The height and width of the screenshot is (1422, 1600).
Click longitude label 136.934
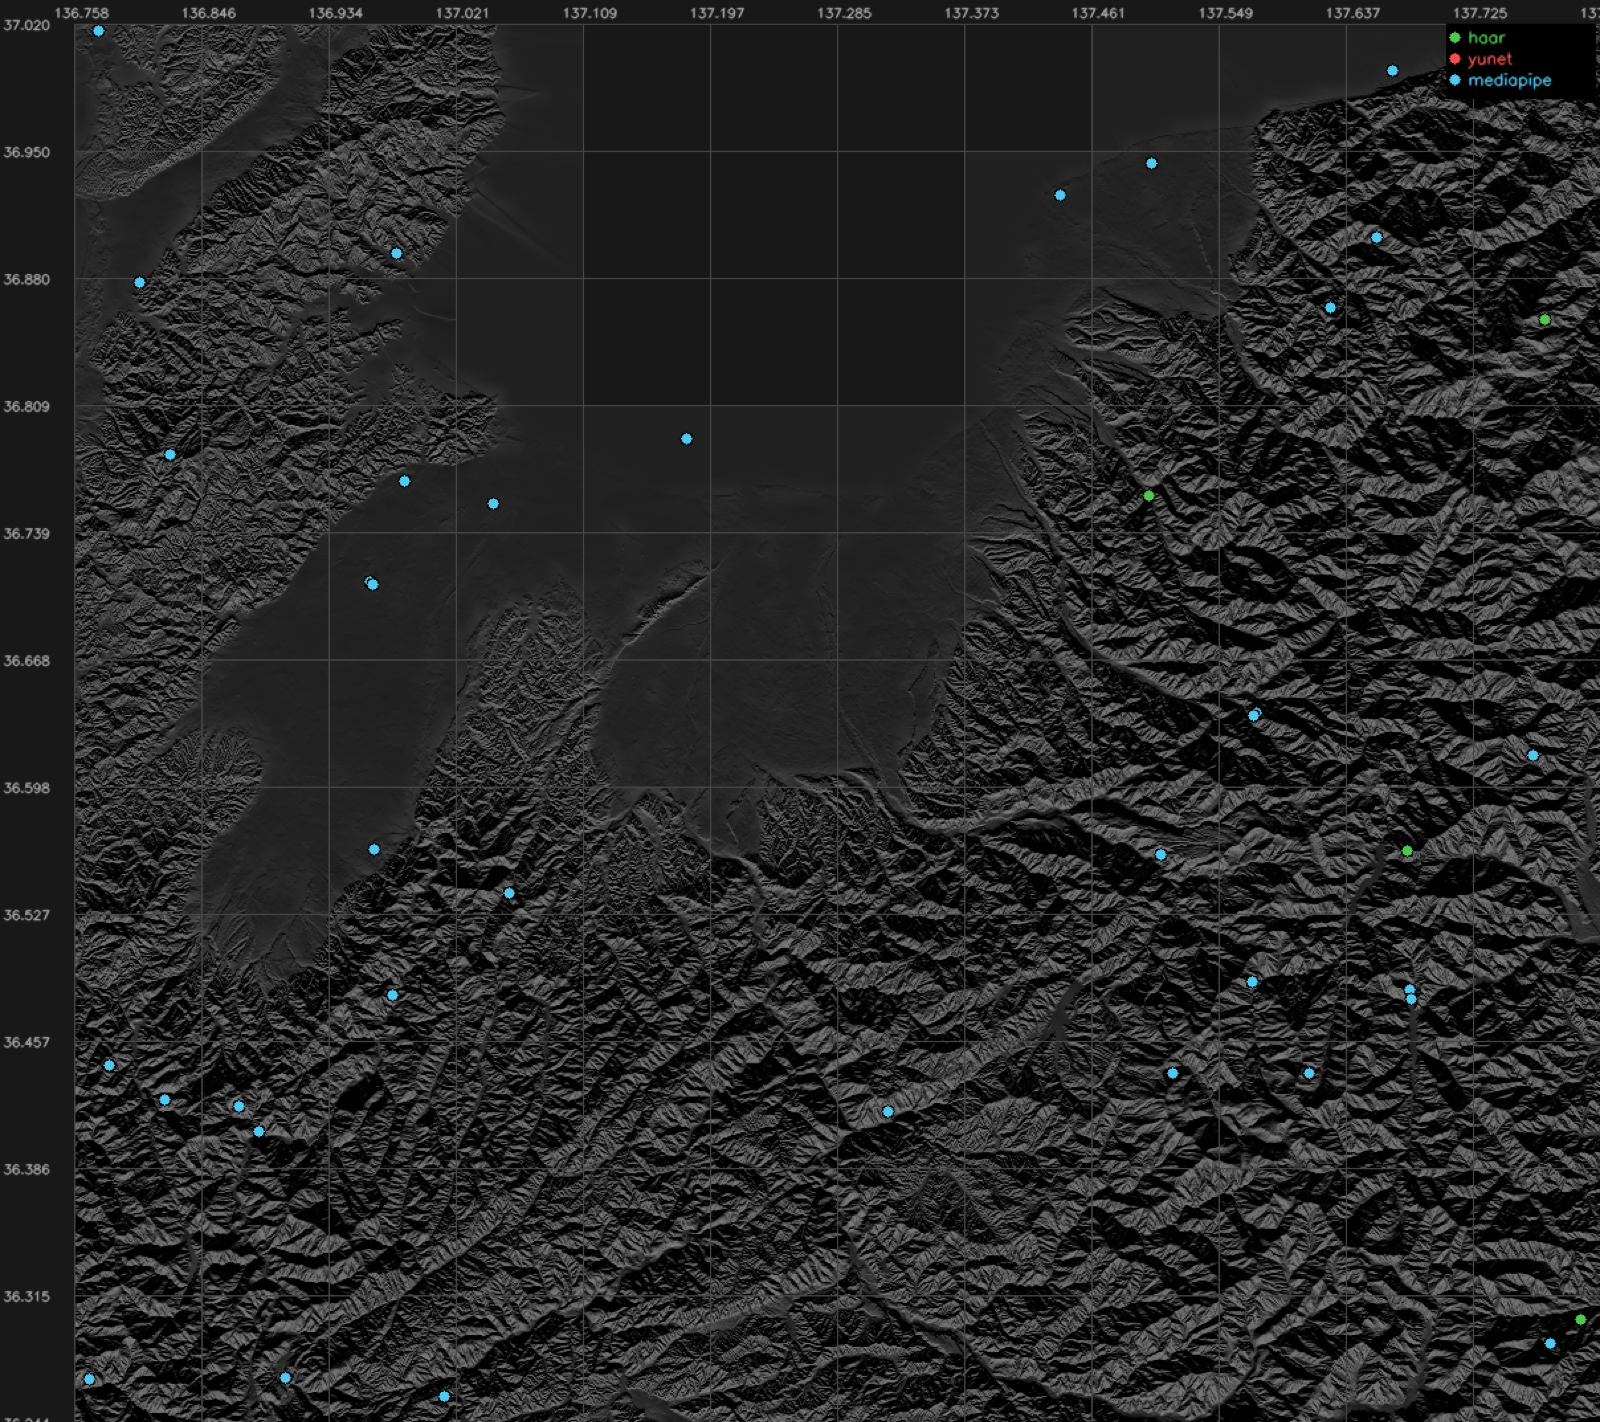[336, 13]
